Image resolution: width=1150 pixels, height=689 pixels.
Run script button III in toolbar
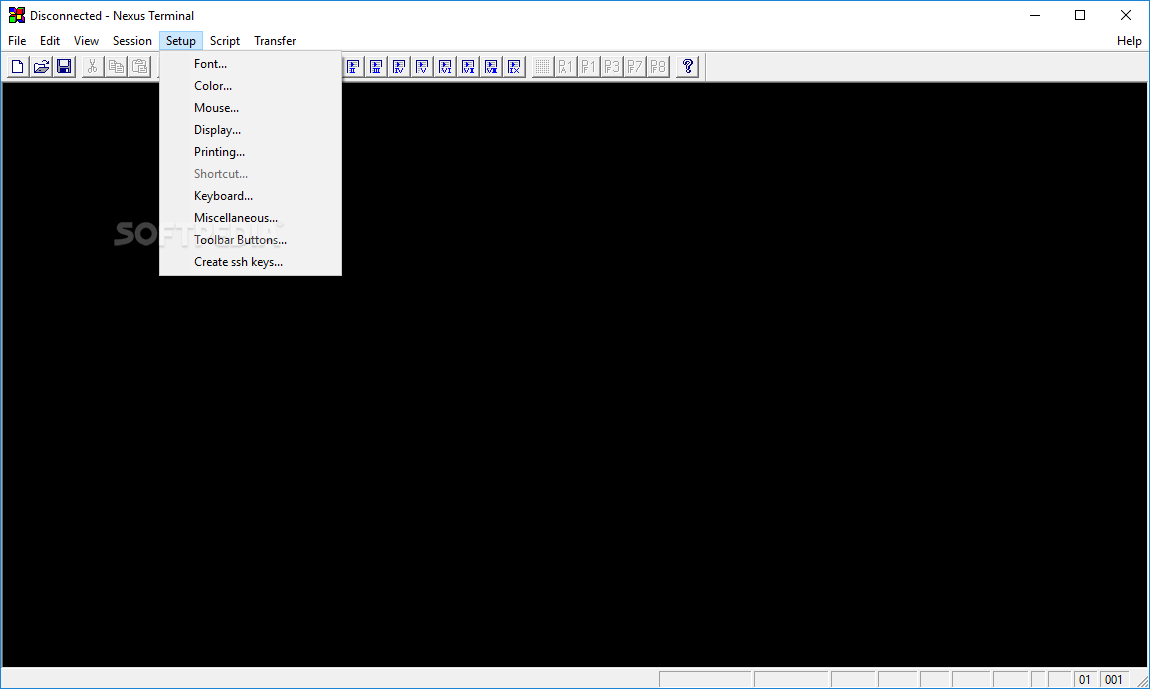pos(376,67)
